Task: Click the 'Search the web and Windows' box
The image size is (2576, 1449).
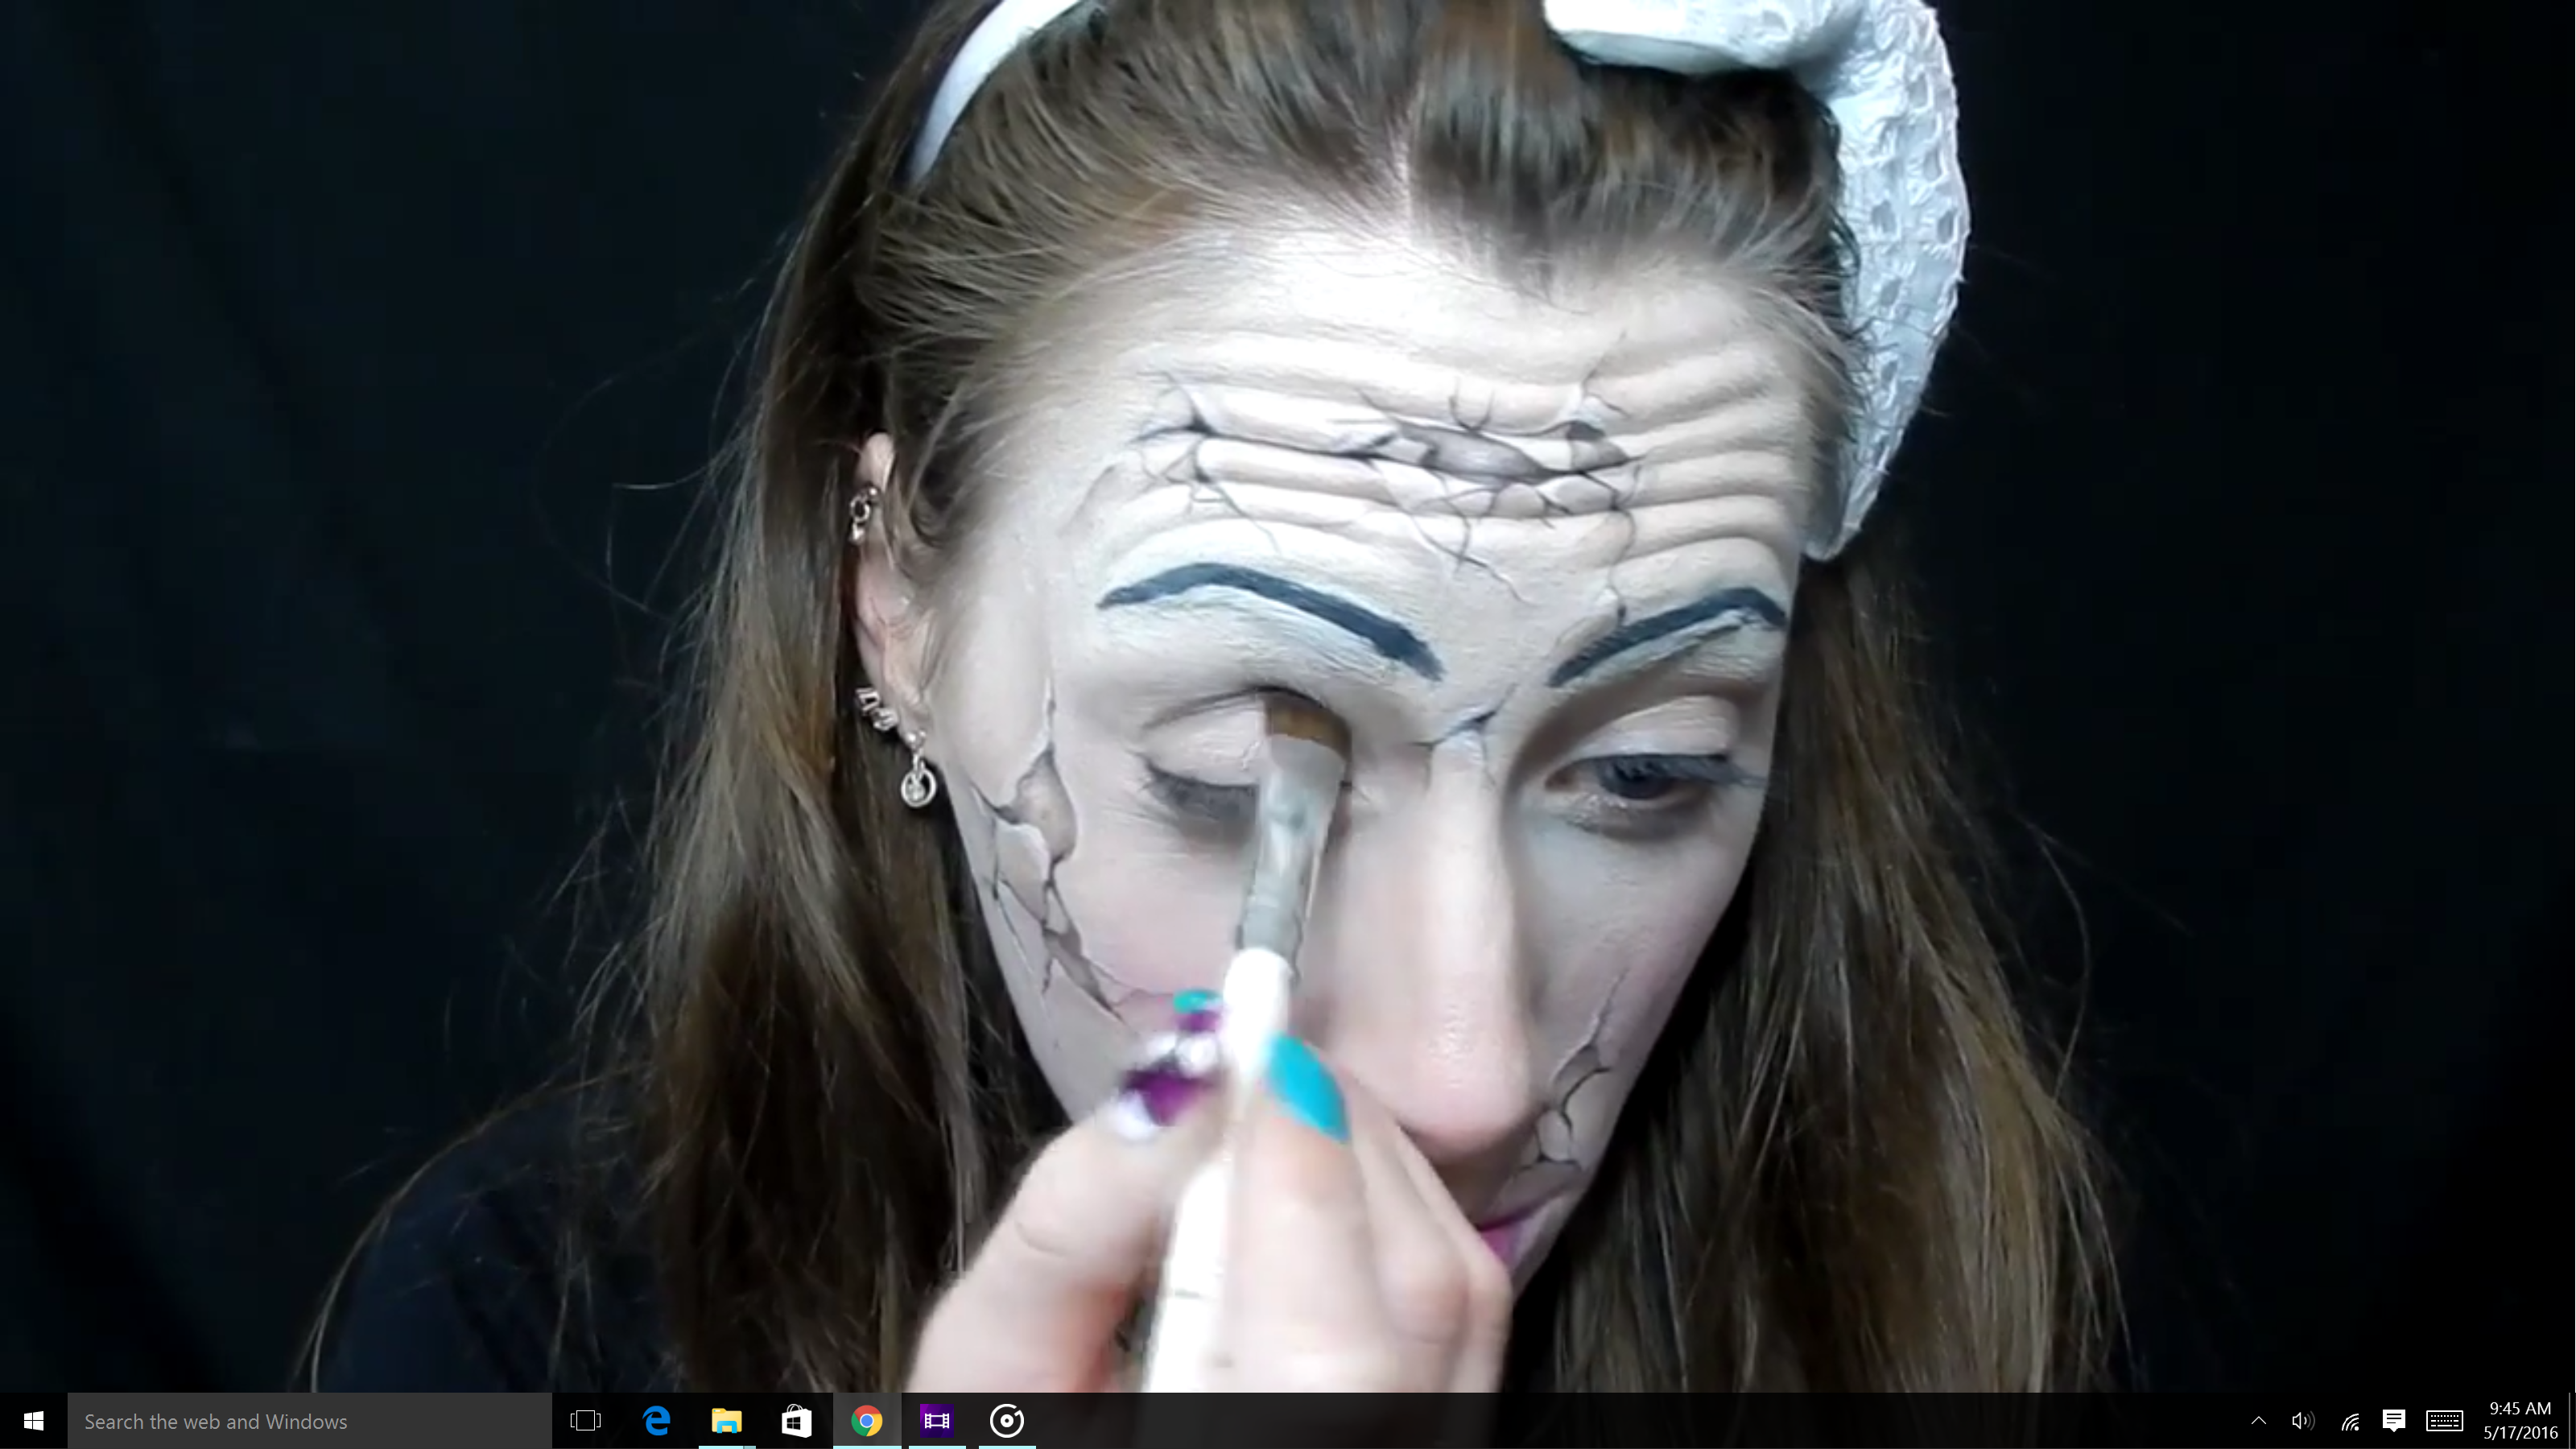Action: click(309, 1421)
